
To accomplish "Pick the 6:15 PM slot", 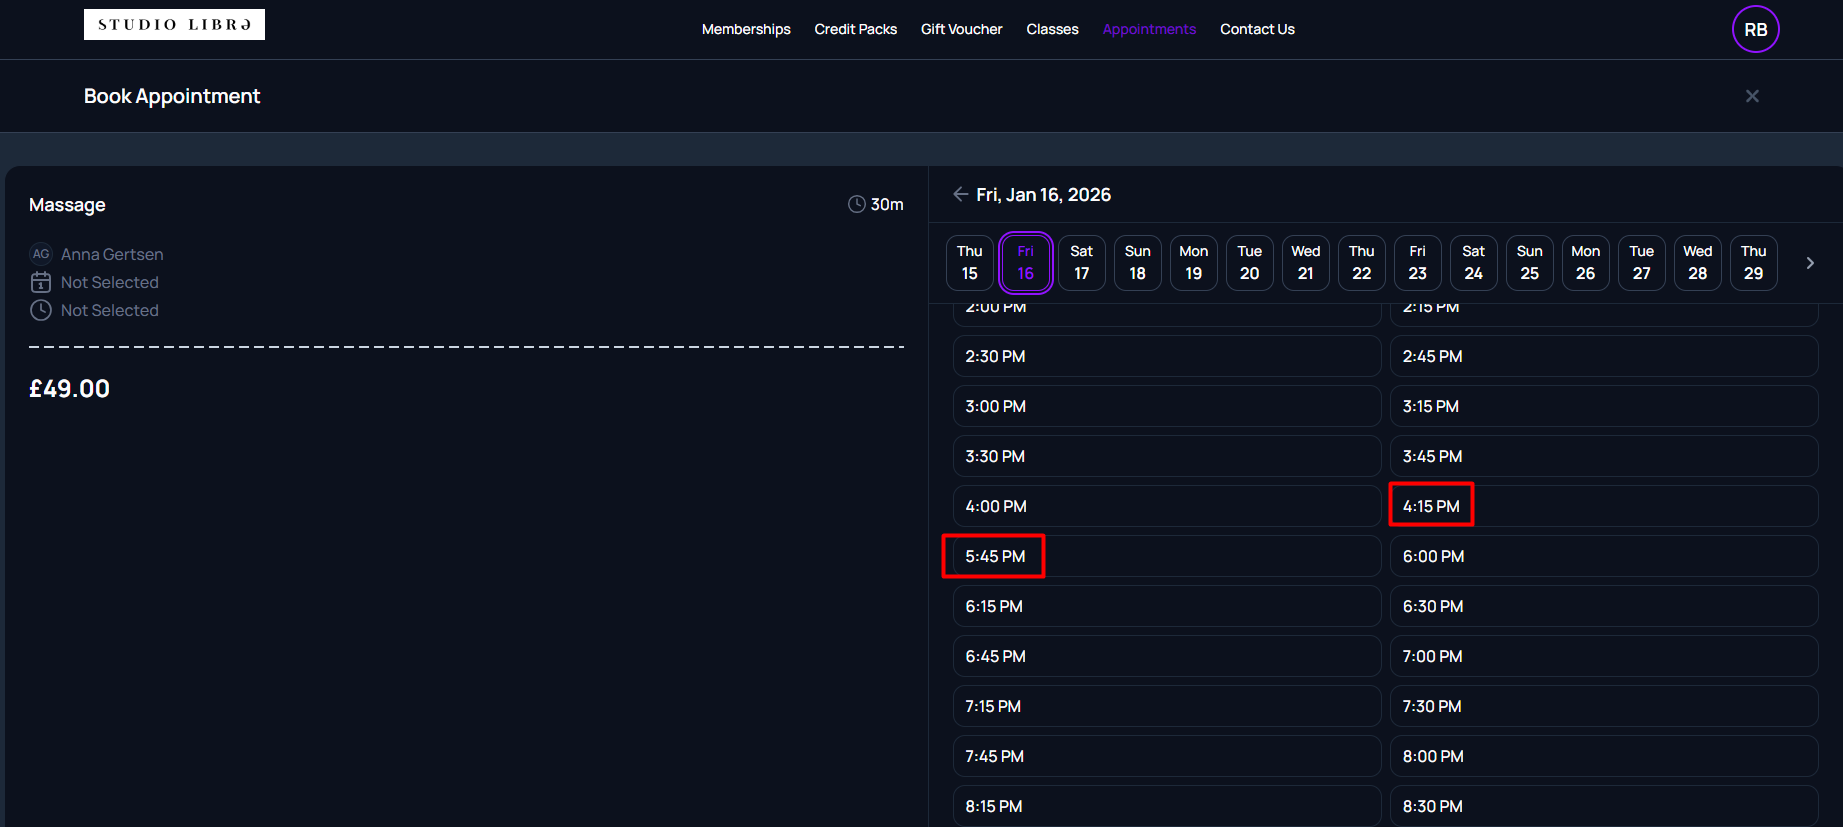I will pos(1167,606).
